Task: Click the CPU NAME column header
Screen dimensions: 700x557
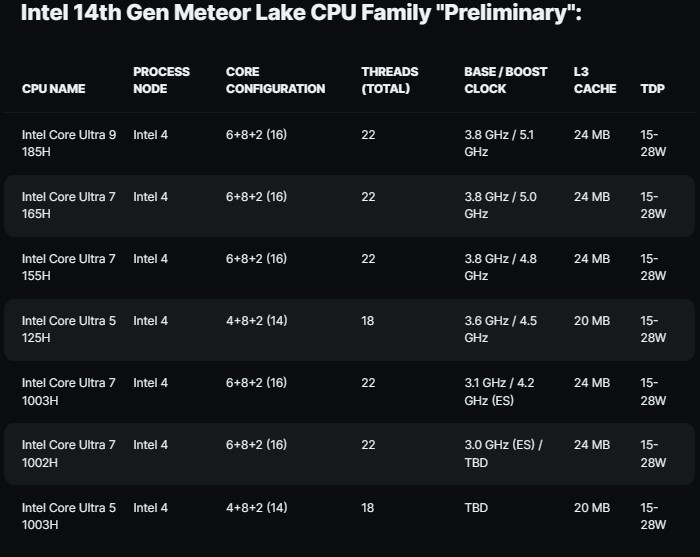Action: pyautogui.click(x=54, y=89)
